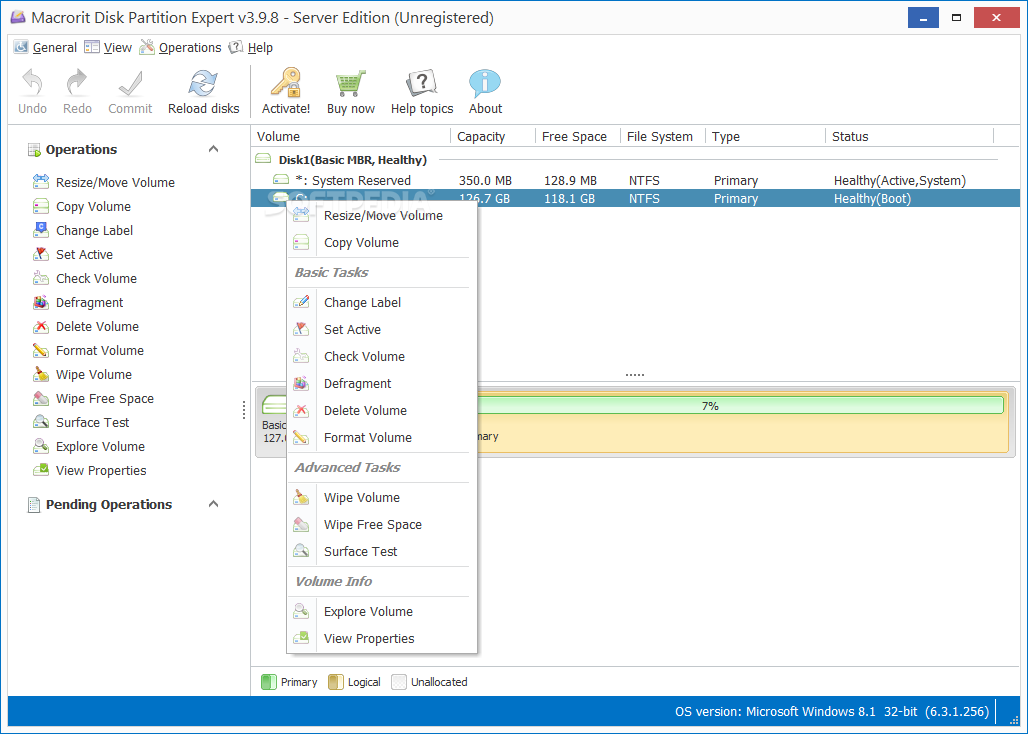Click Set Active flag icon in sidebar
1028x734 pixels.
pos(41,254)
